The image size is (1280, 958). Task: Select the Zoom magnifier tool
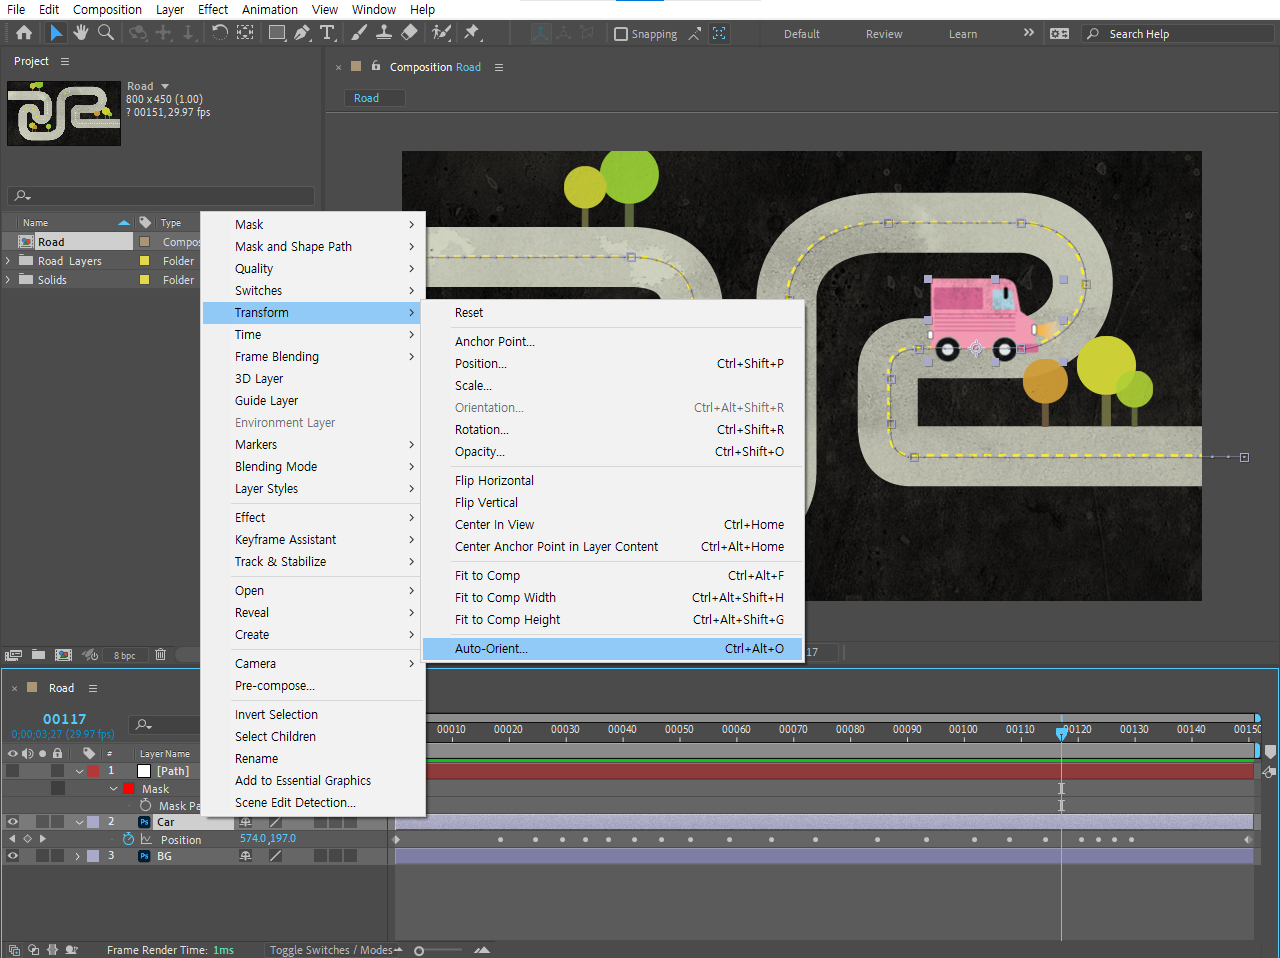(105, 33)
